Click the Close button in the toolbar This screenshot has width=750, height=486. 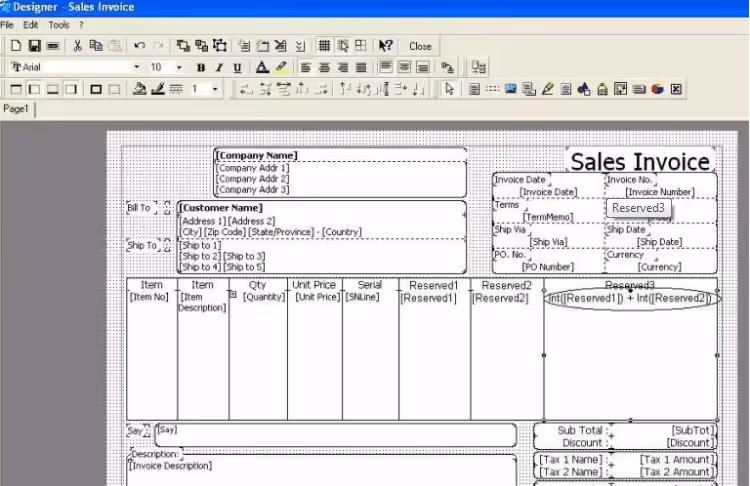[x=420, y=46]
